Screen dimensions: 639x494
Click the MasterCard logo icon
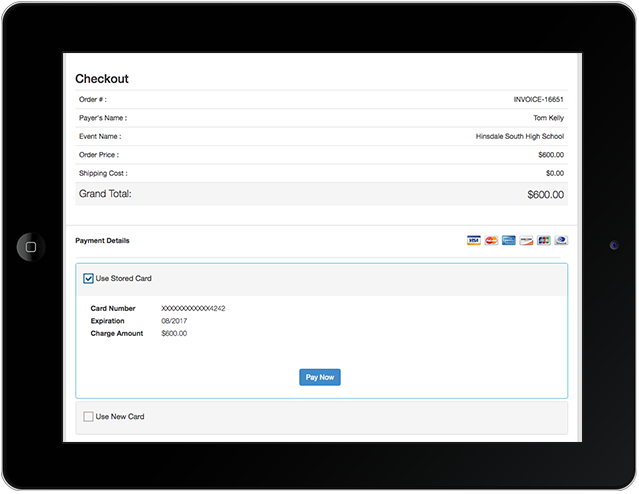point(491,240)
